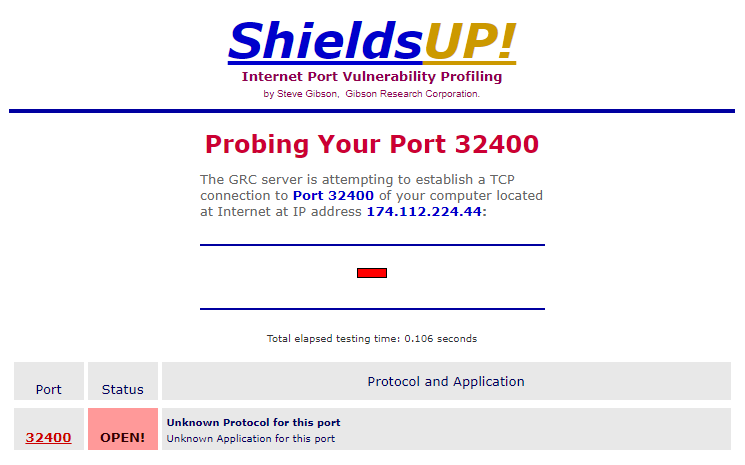The height and width of the screenshot is (465, 745).
Task: Click Unknown Application for this port text
Action: click(x=250, y=438)
